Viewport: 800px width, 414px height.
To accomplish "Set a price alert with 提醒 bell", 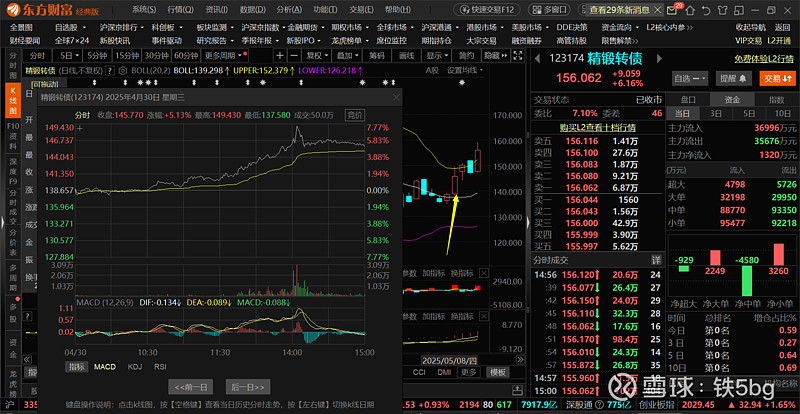I will coord(733,78).
